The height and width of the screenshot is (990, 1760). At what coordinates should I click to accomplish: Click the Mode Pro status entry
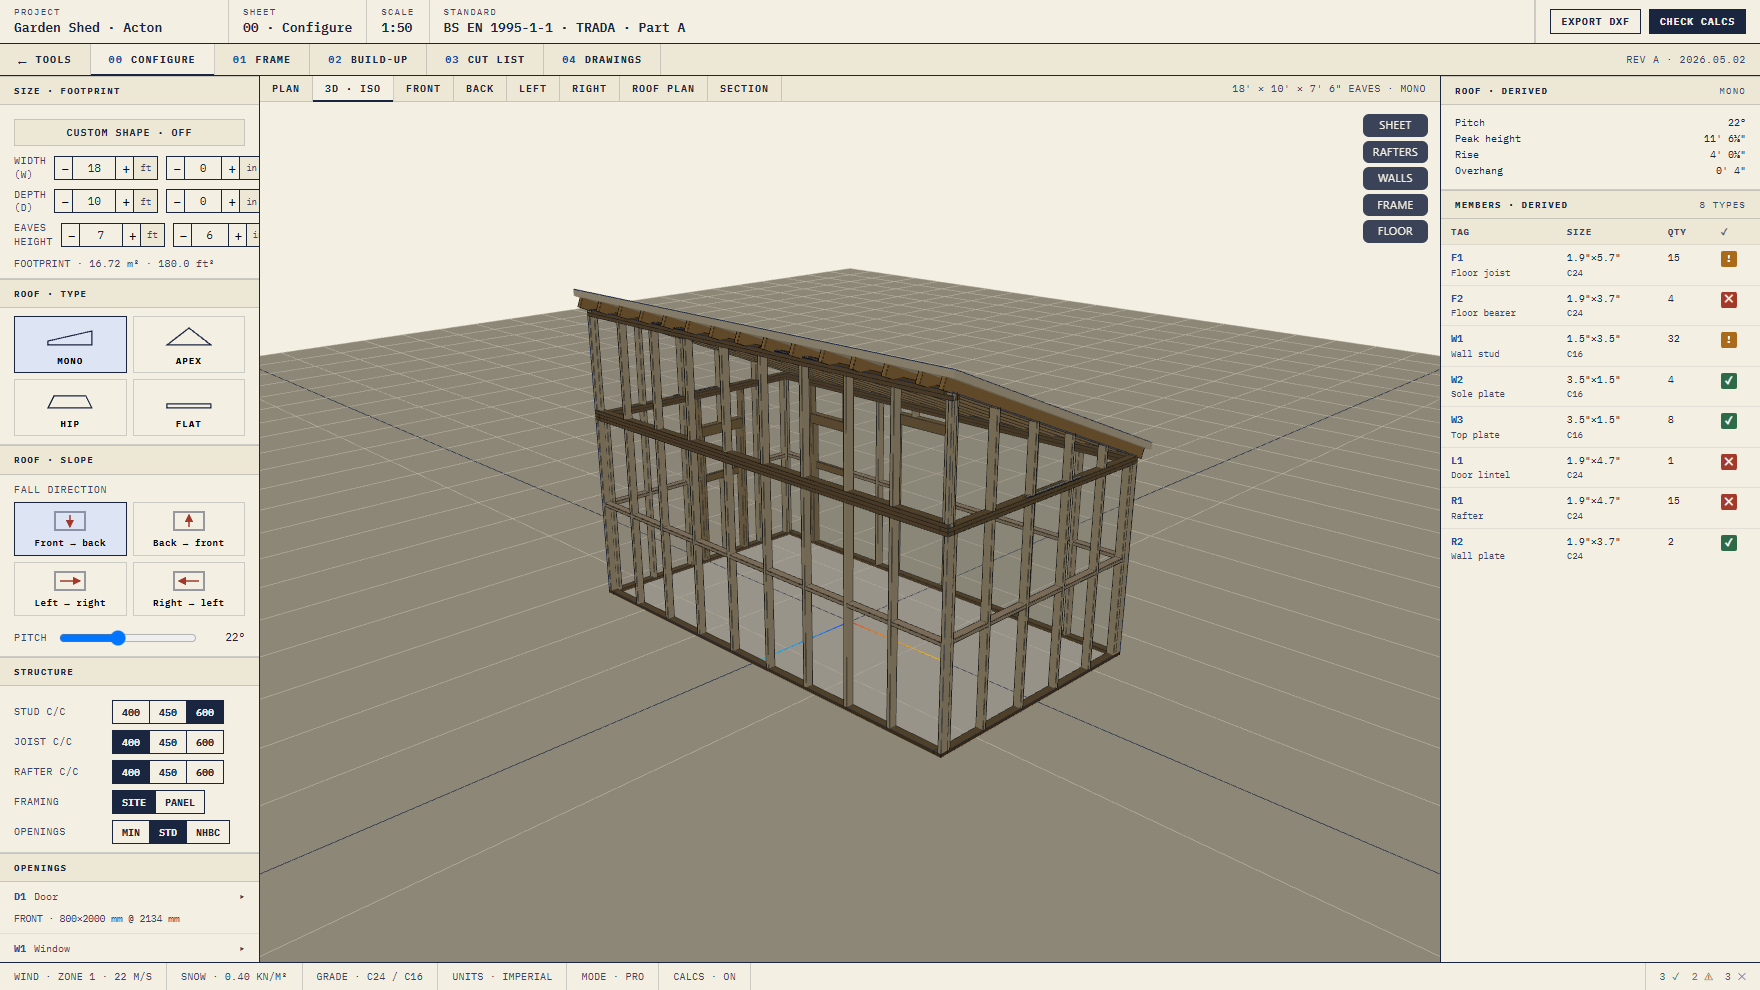pos(613,977)
